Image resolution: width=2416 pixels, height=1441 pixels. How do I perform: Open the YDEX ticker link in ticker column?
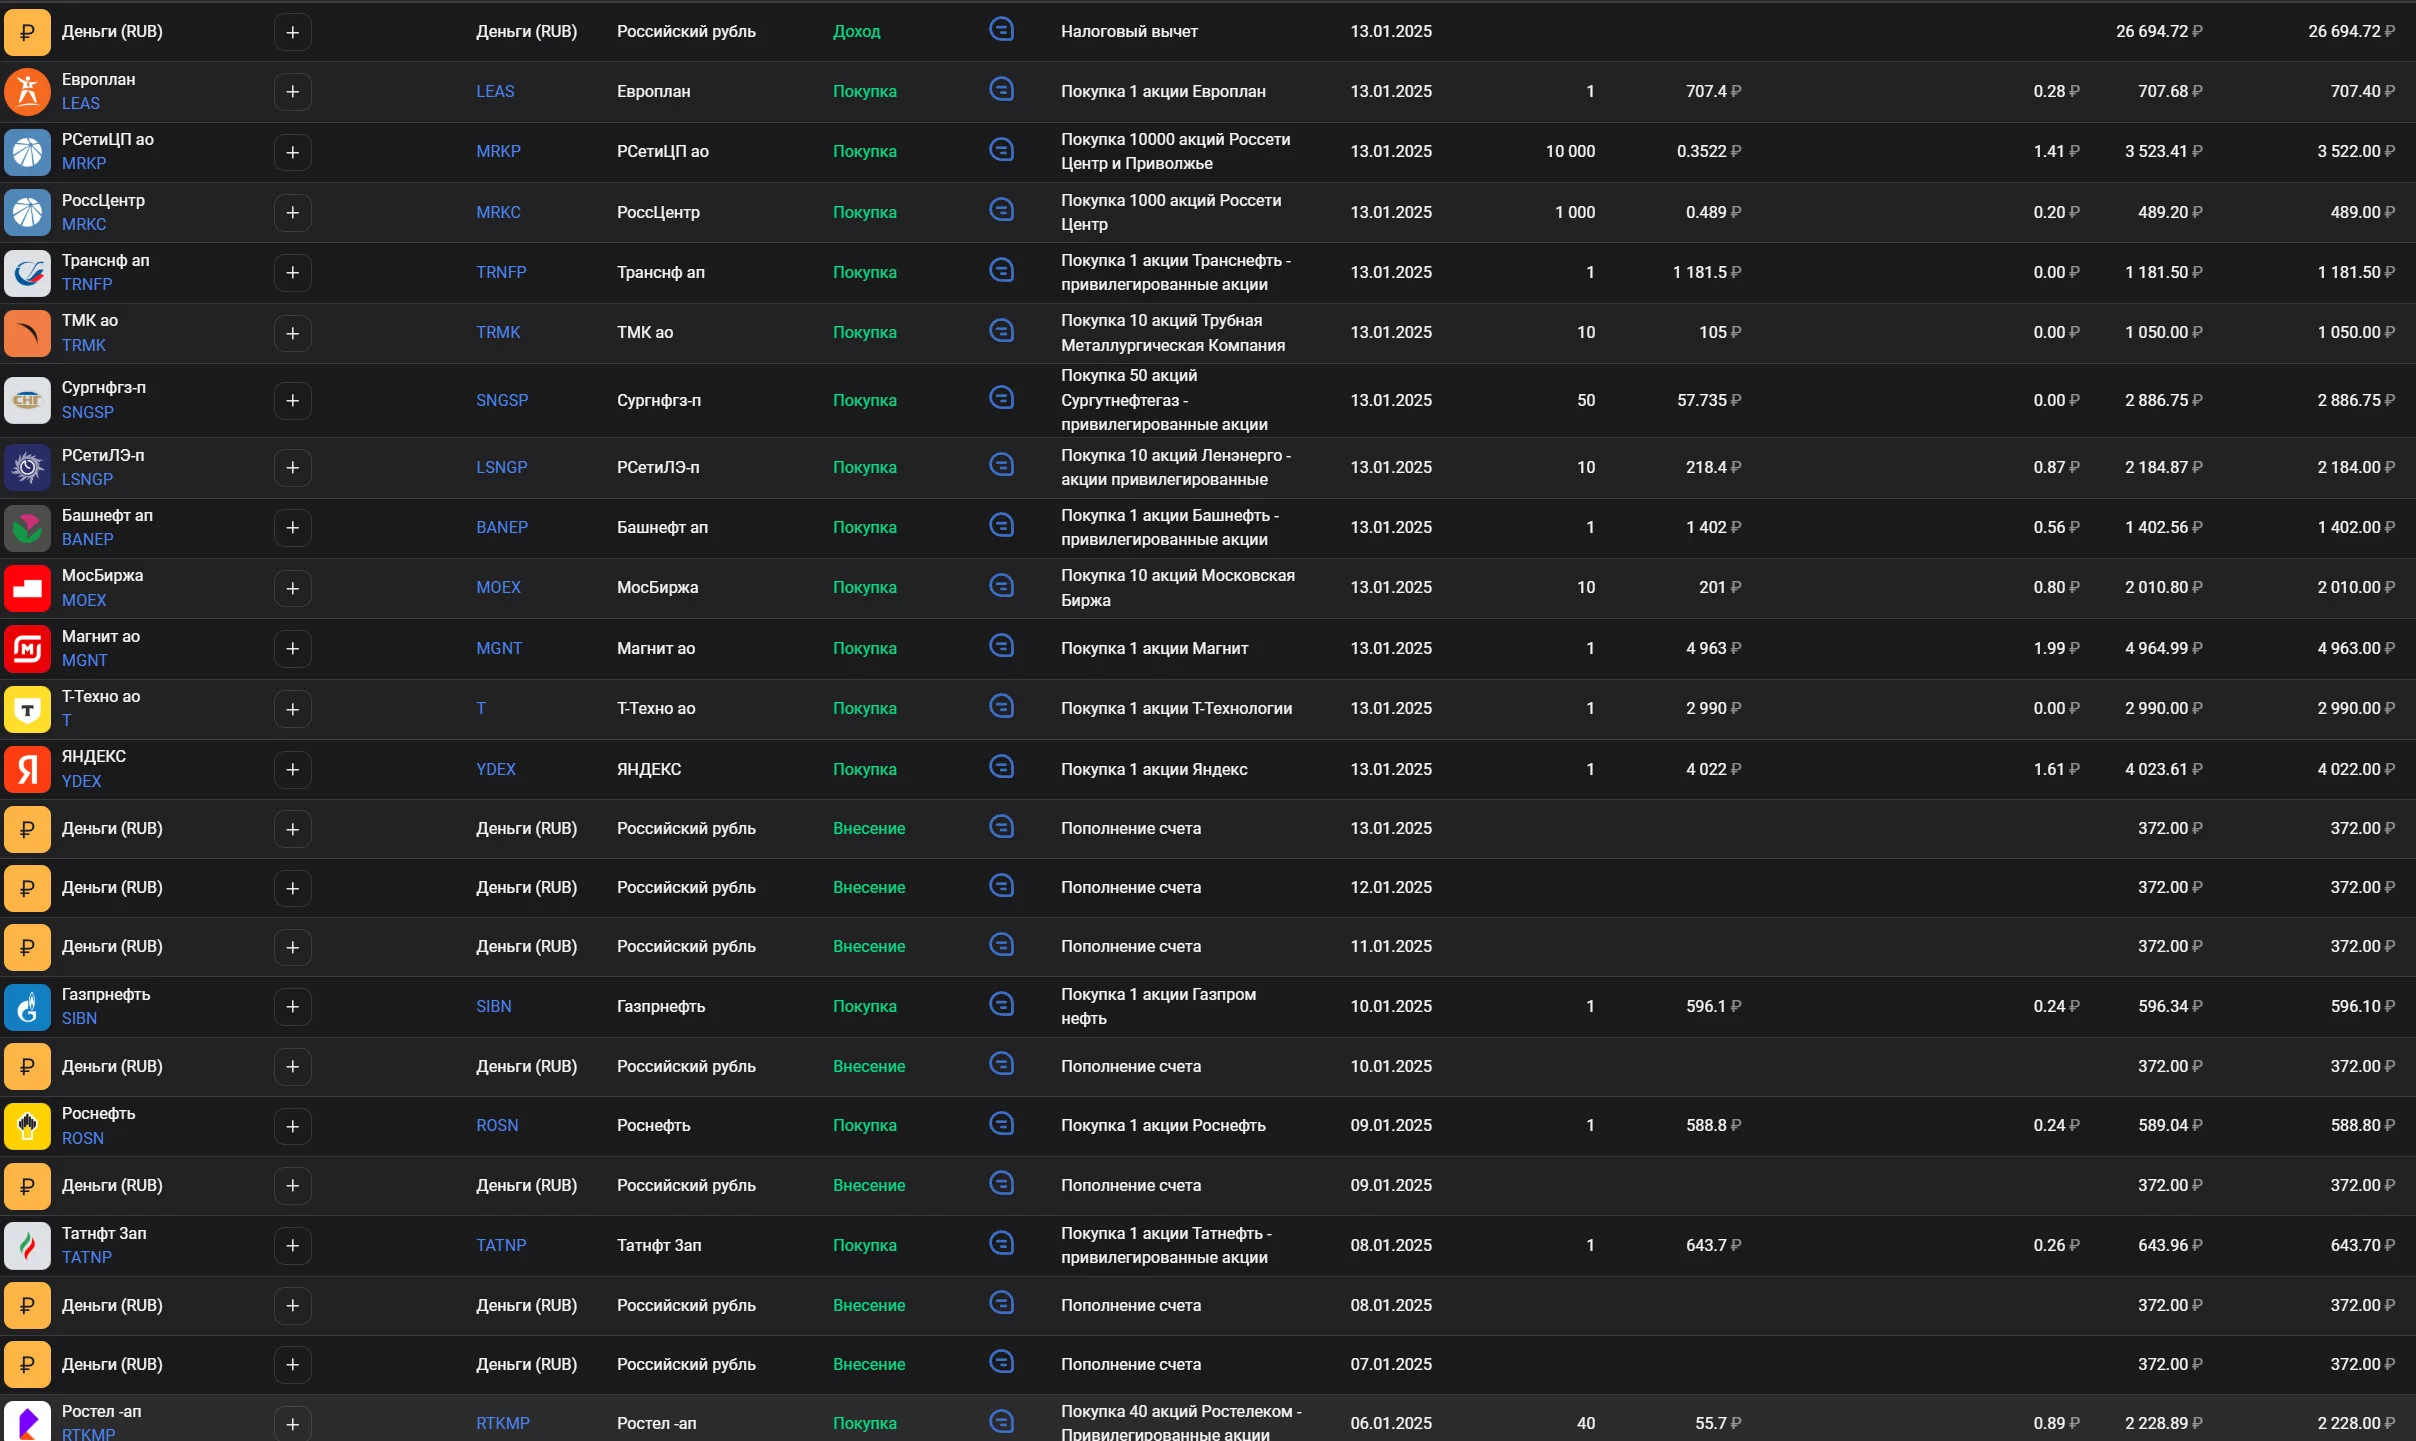coord(496,769)
